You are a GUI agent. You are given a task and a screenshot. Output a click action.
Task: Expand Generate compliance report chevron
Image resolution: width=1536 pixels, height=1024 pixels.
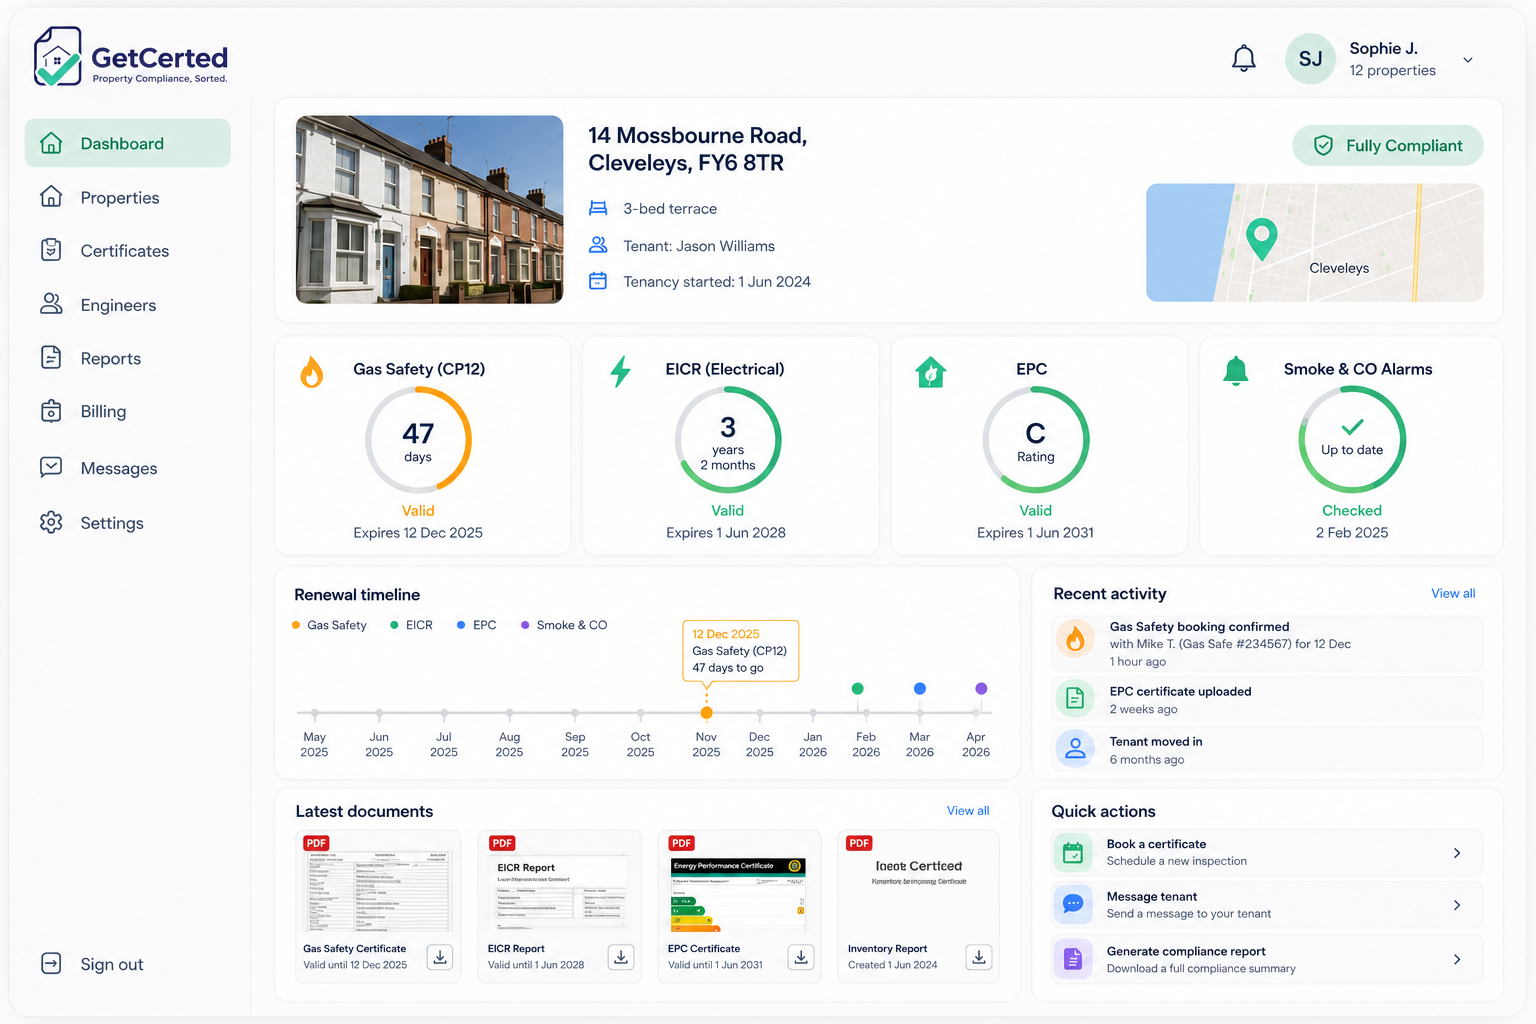1457,959
